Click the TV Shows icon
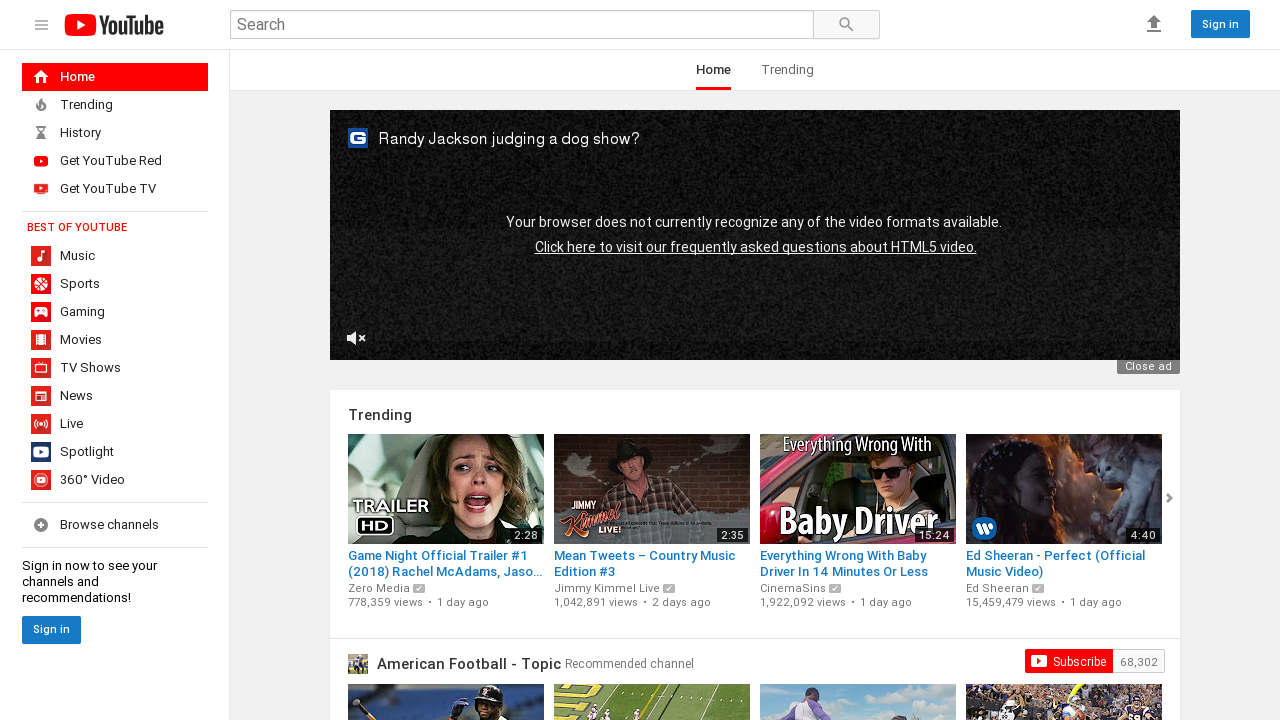The width and height of the screenshot is (1280, 720). tap(41, 368)
